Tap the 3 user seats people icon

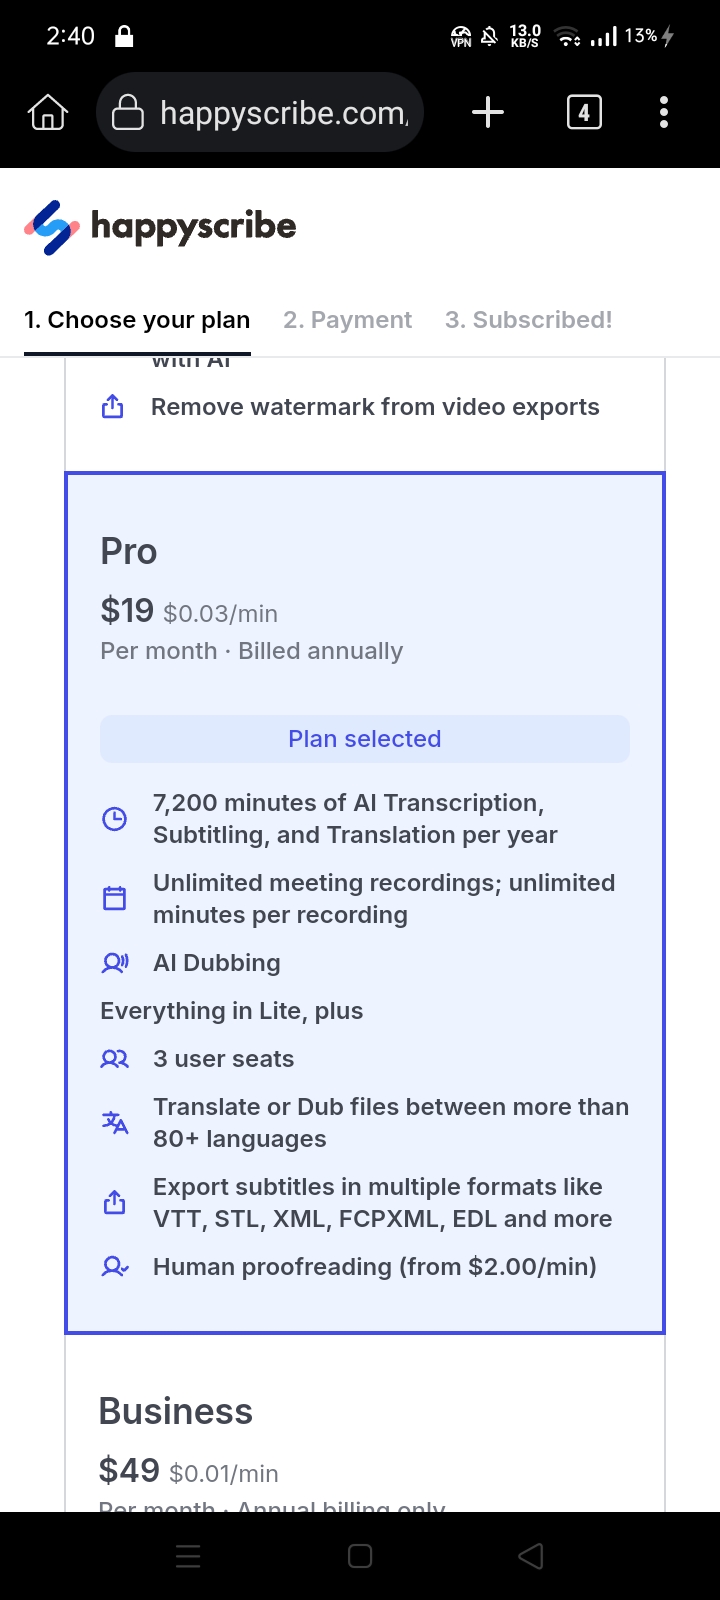click(x=115, y=1059)
